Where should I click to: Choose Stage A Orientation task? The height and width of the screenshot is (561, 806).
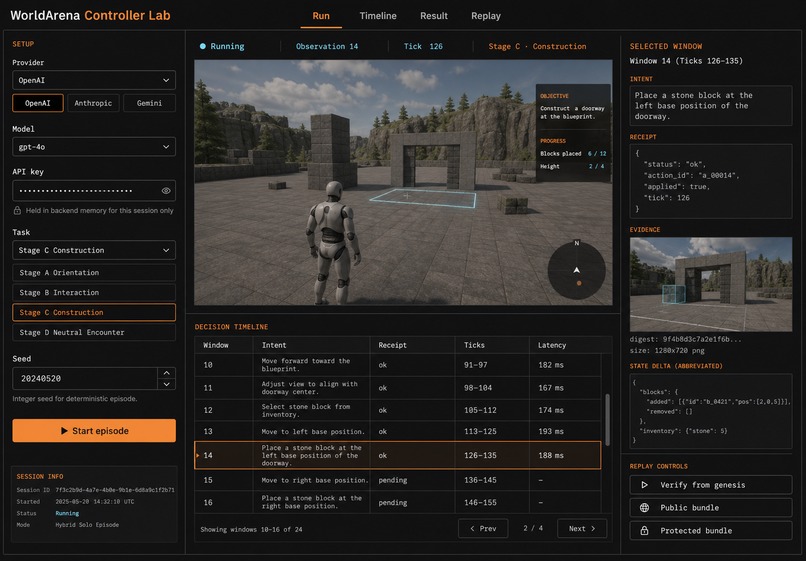coord(94,273)
